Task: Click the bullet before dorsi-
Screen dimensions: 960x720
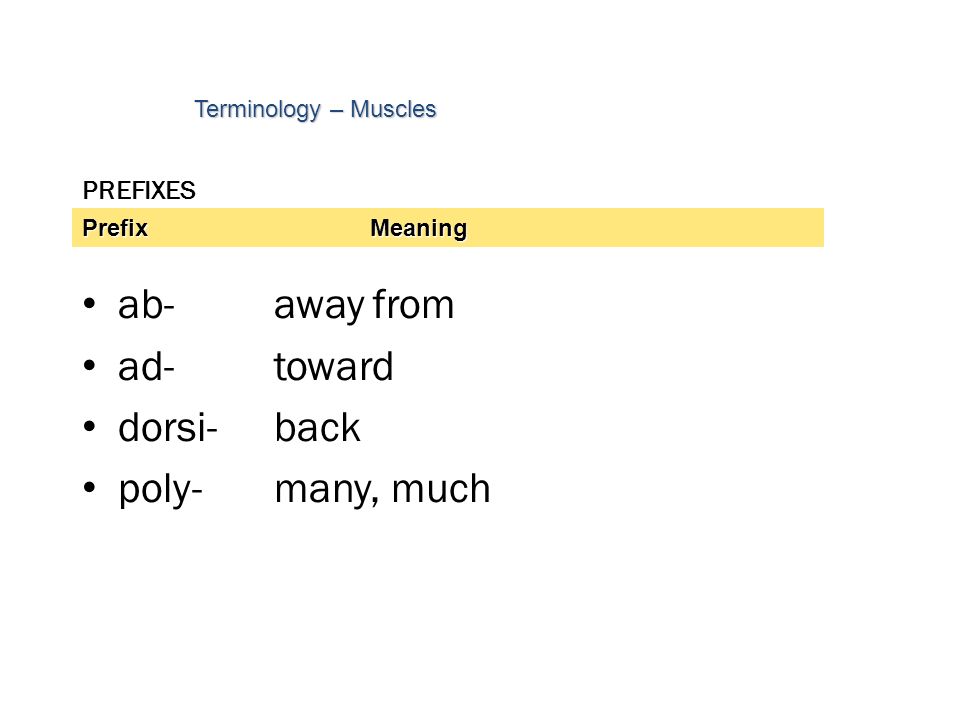Action: point(89,426)
